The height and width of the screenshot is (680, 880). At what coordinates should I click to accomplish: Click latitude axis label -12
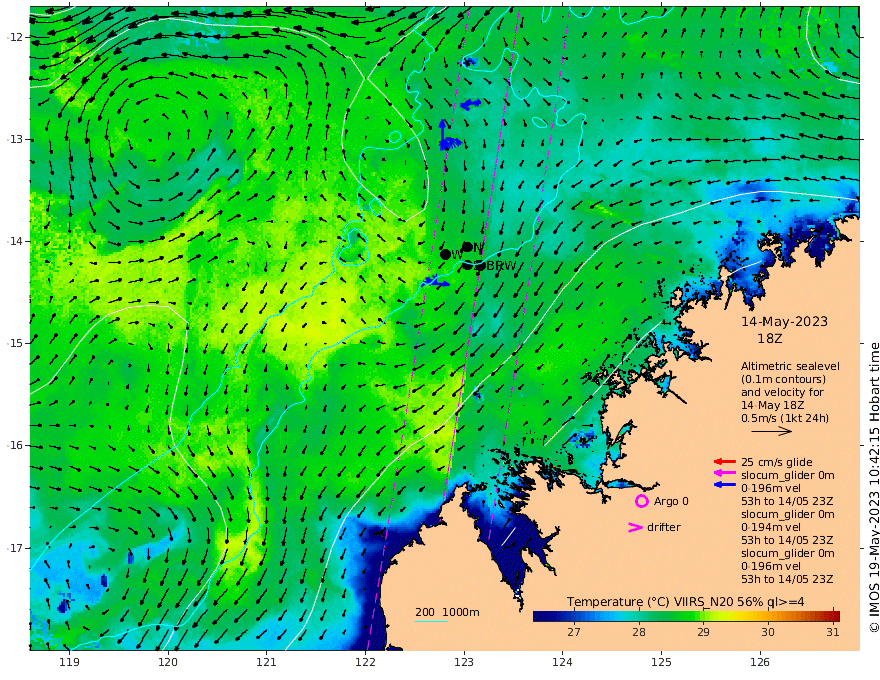click(x=15, y=37)
